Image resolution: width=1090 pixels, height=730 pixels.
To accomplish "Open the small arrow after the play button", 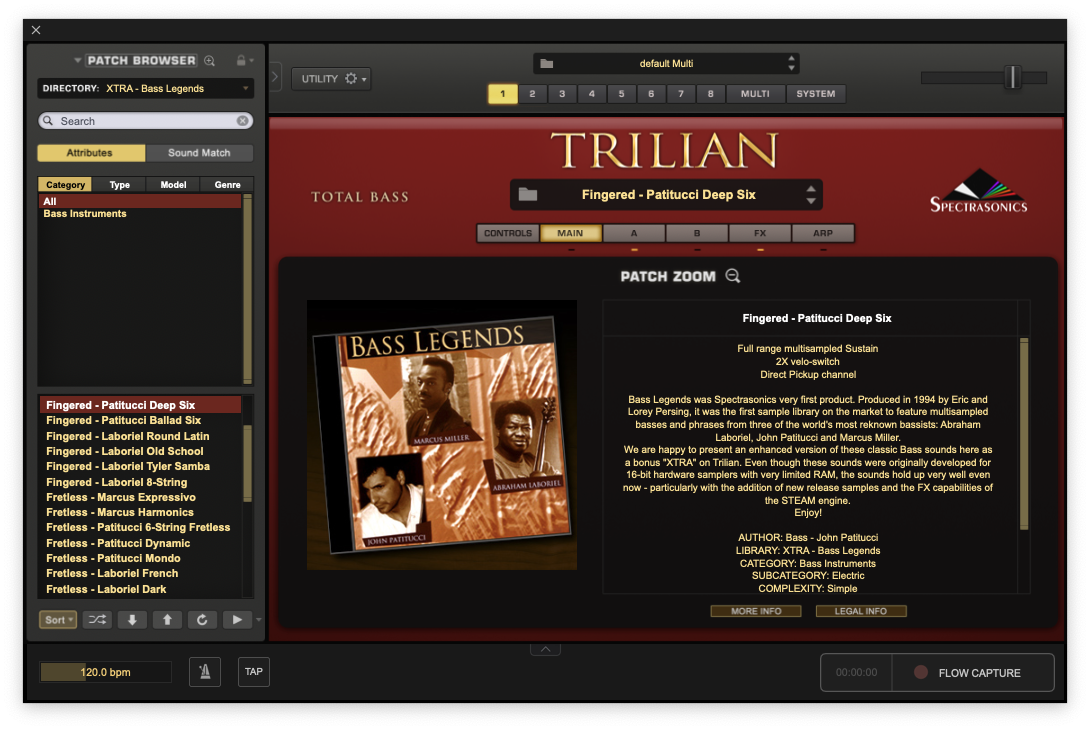I will [x=259, y=619].
